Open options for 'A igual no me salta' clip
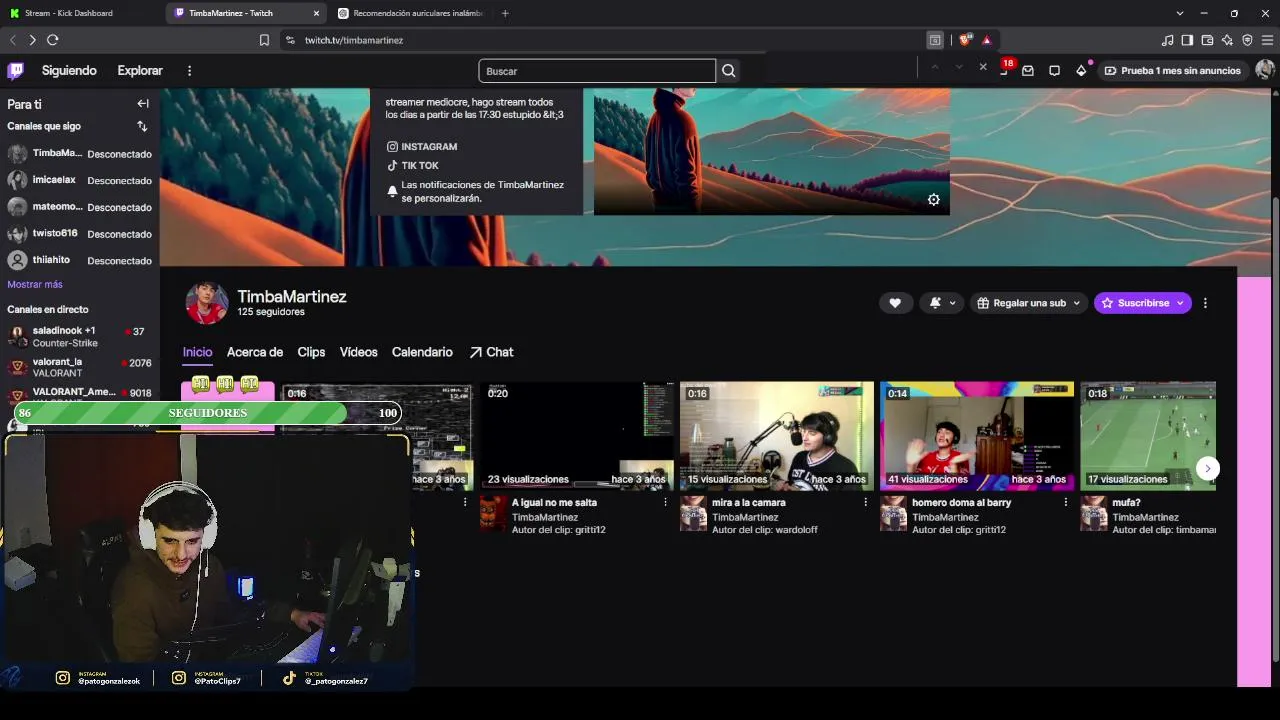 point(665,502)
